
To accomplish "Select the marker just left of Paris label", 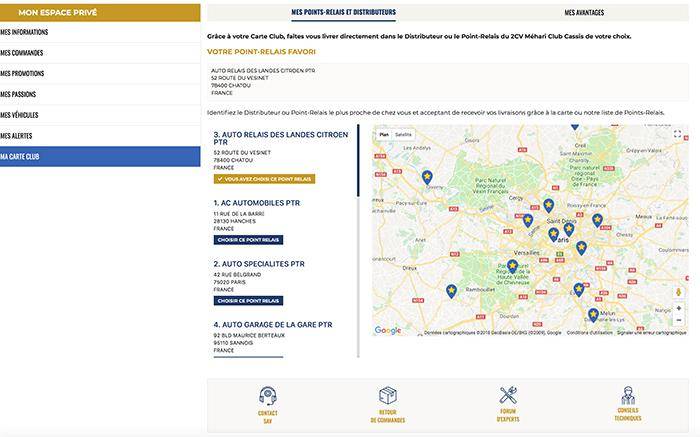I will [x=553, y=234].
